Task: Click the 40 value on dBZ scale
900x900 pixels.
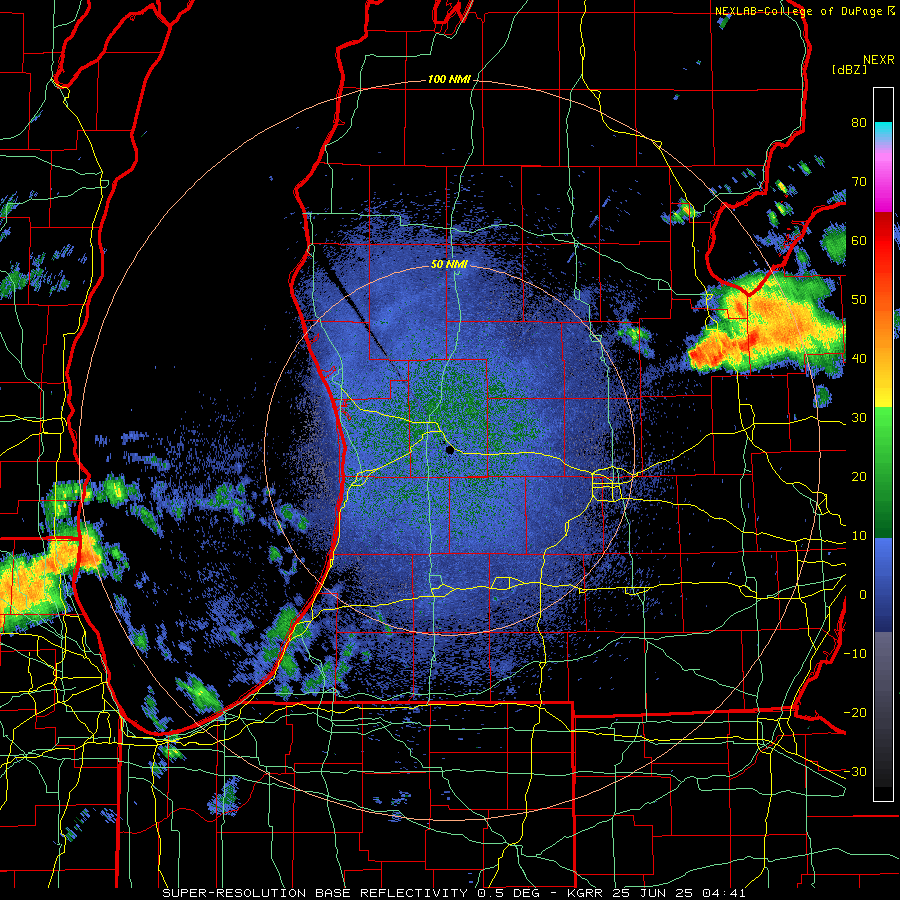Action: (x=859, y=359)
